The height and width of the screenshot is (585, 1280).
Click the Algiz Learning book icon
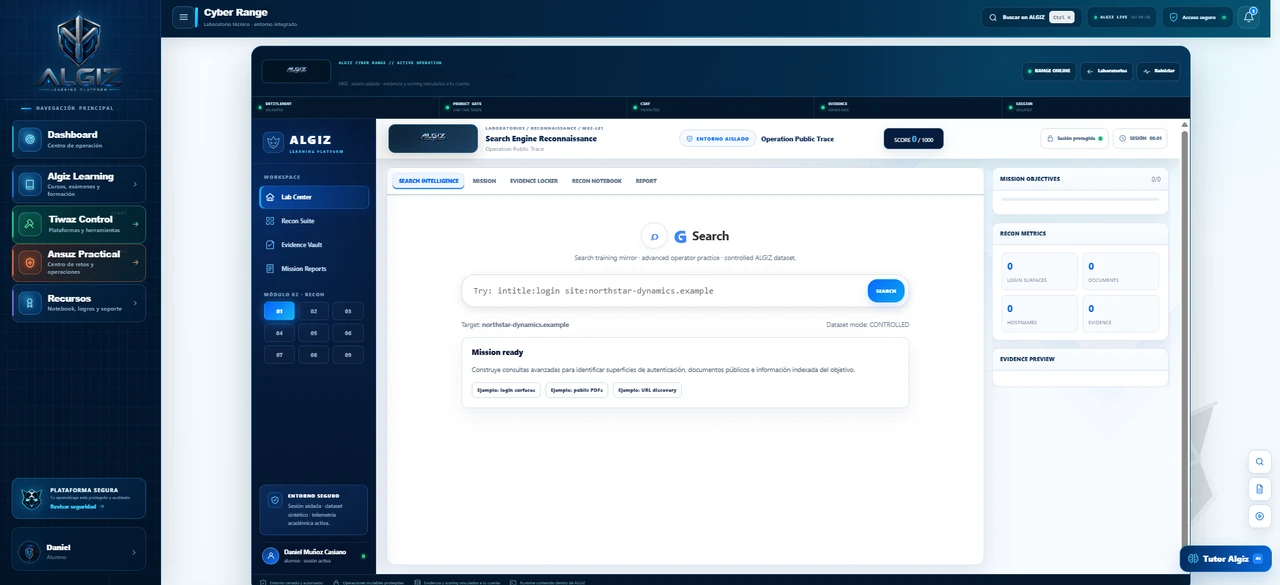(x=30, y=184)
